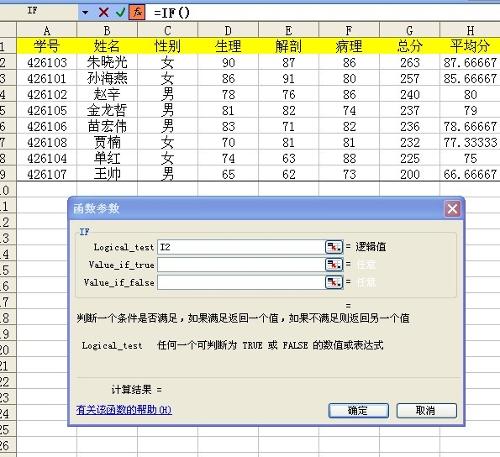Select the name cell 孙海燕
This screenshot has width=500, height=457.
coord(107,78)
